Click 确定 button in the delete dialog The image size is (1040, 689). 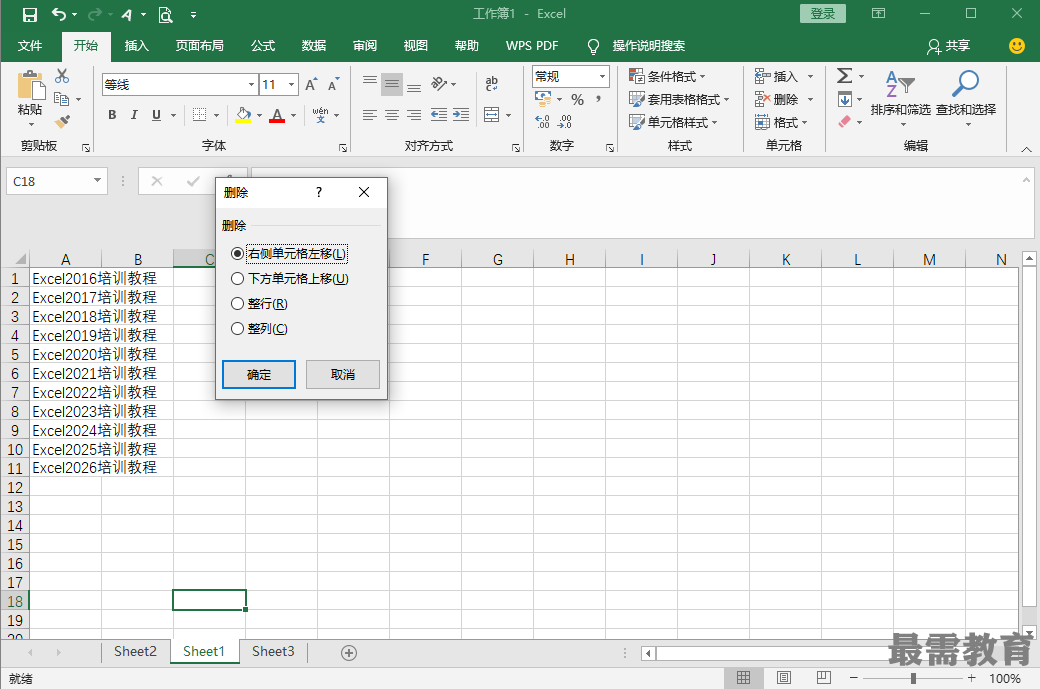[x=259, y=375]
